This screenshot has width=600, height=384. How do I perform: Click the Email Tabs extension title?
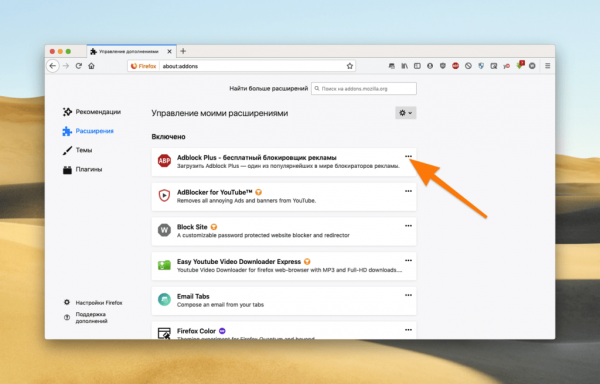pos(193,296)
